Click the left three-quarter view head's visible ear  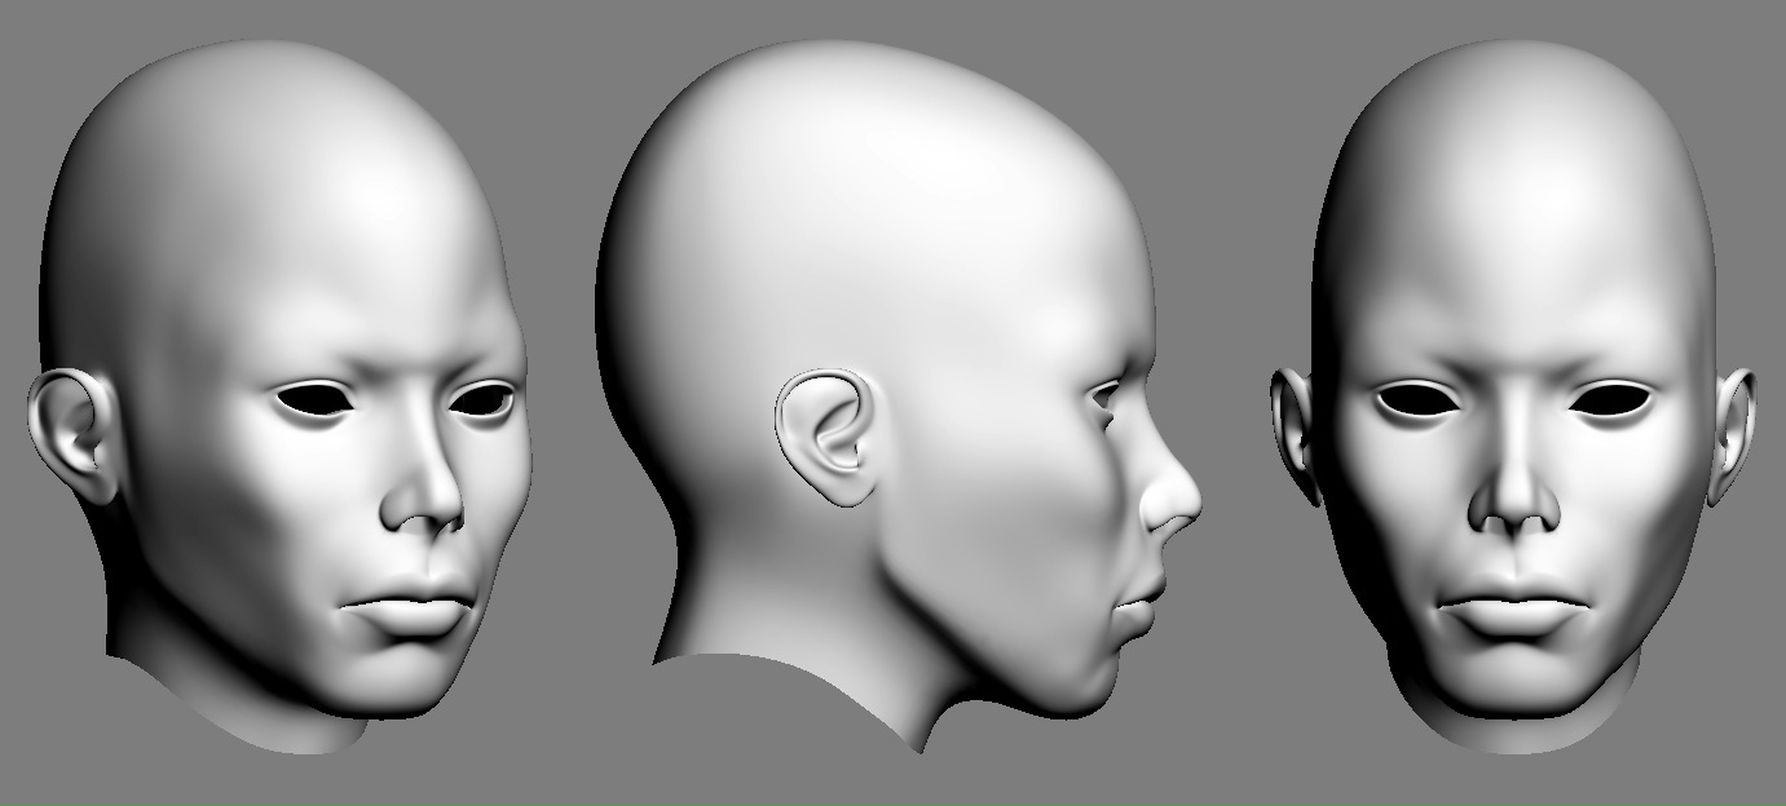[x=68, y=430]
